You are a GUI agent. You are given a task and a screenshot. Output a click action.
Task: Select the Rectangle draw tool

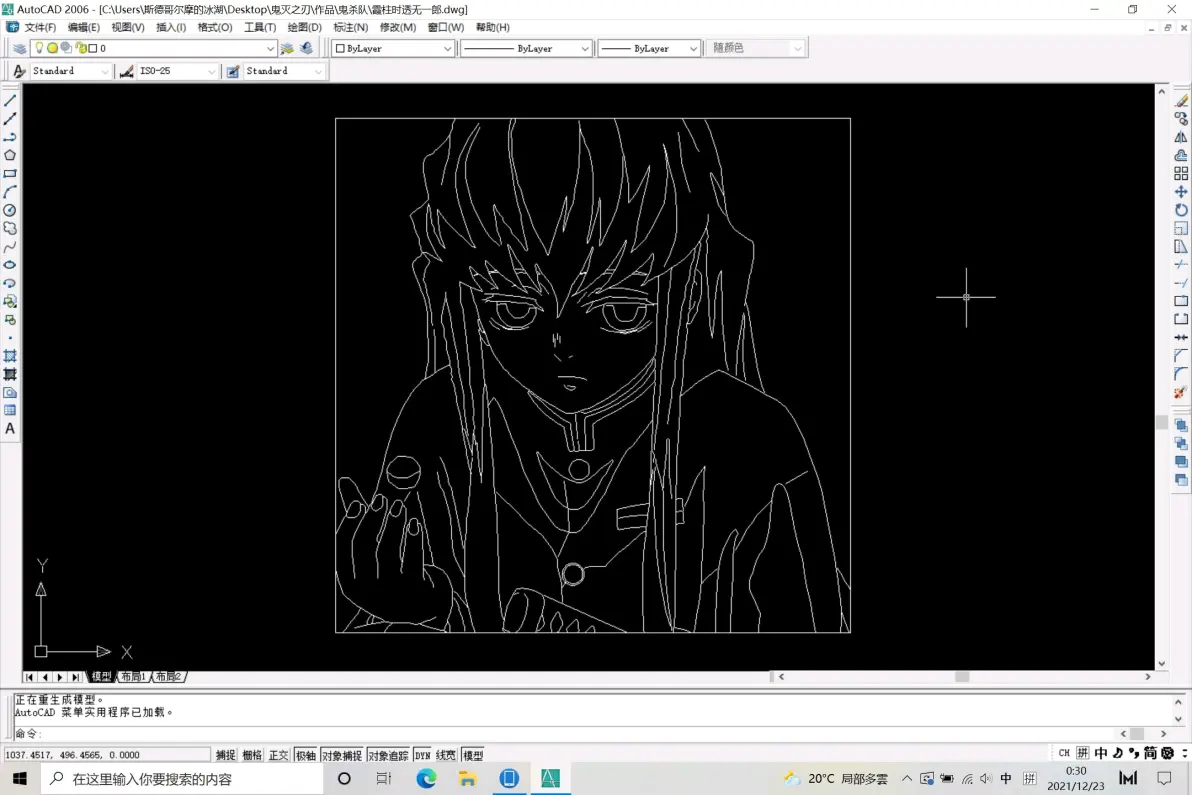click(10, 173)
